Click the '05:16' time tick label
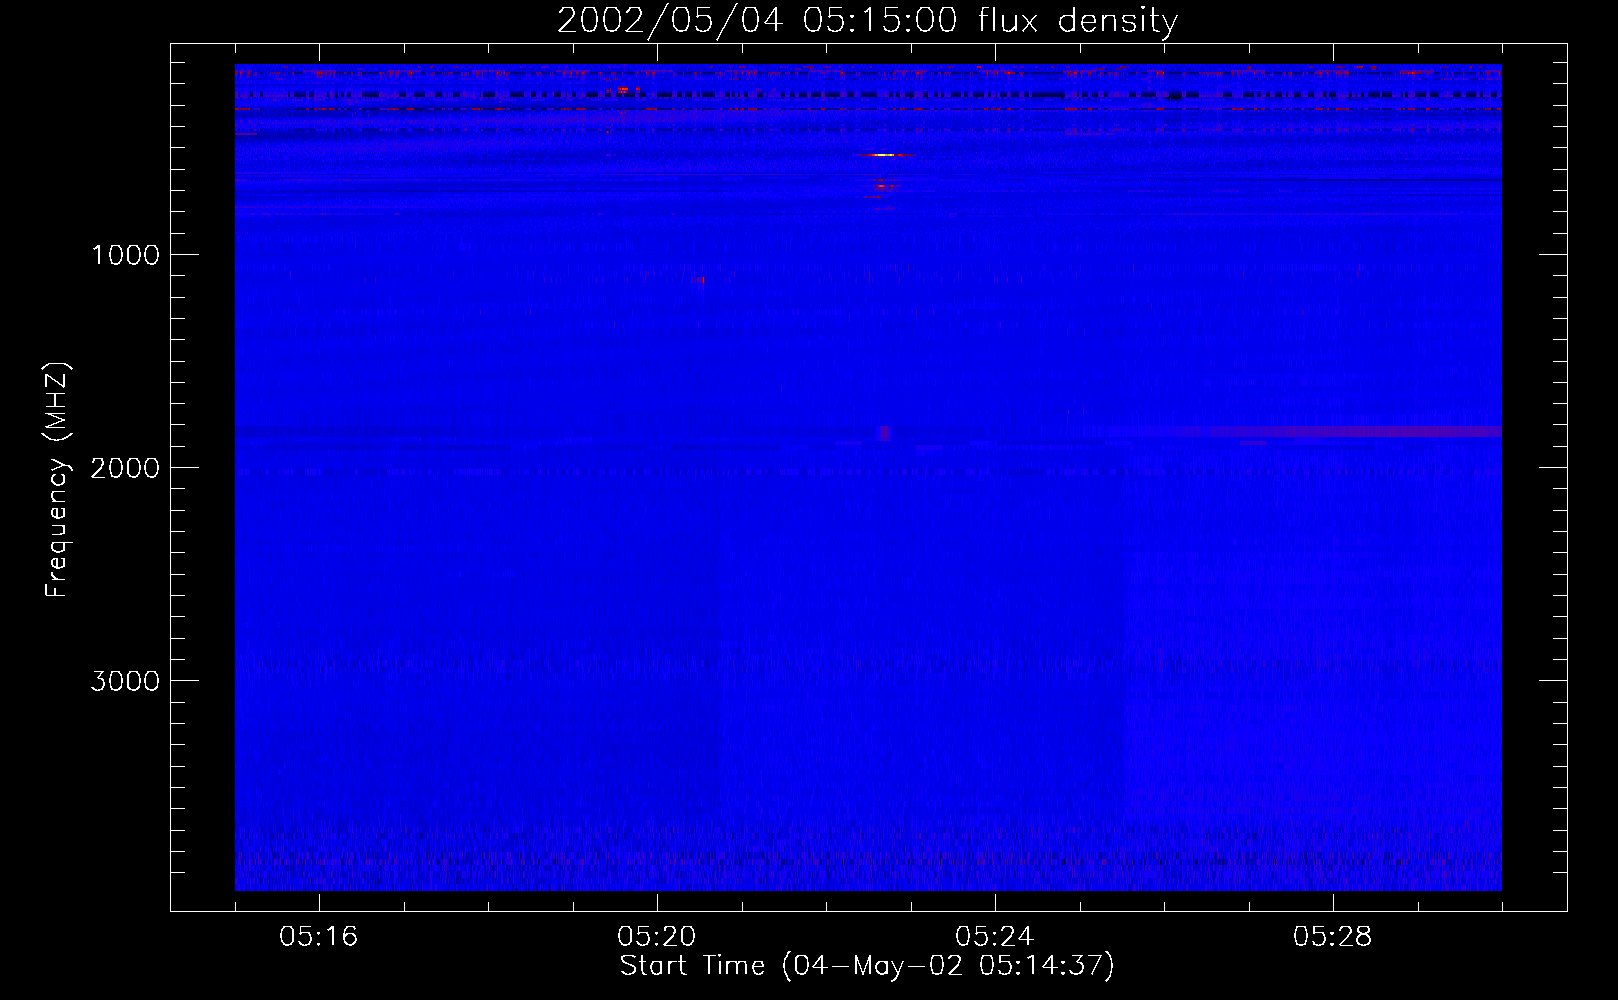 tap(319, 936)
